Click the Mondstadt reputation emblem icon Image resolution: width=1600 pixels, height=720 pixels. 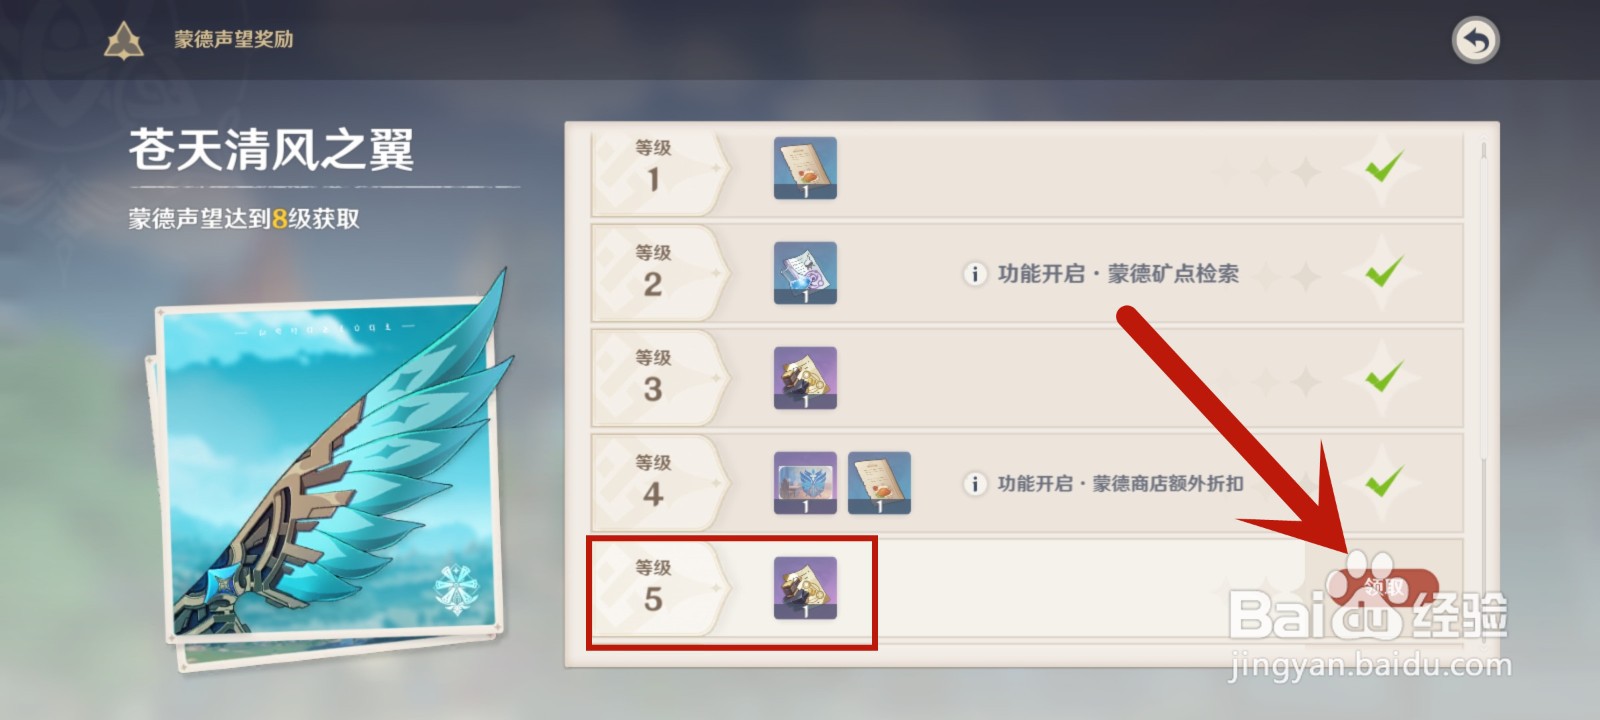124,41
